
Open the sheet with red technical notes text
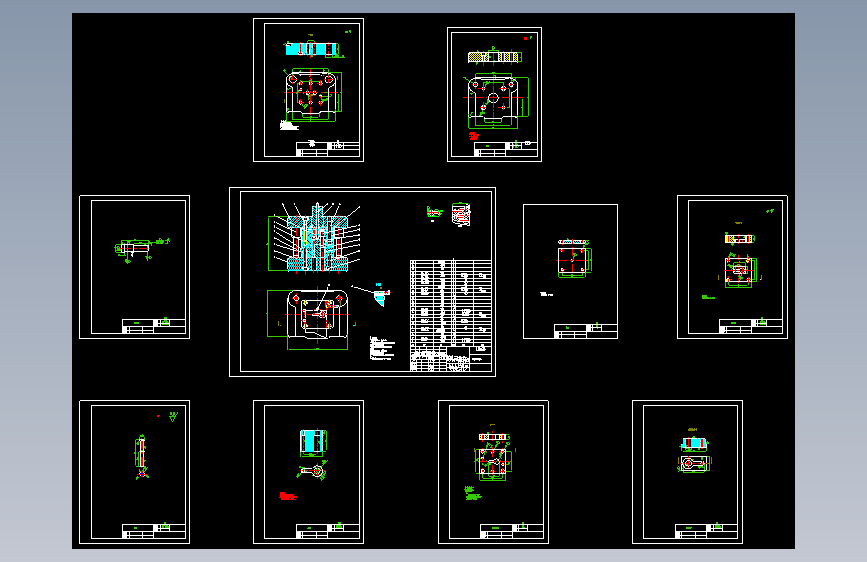pyautogui.click(x=309, y=472)
